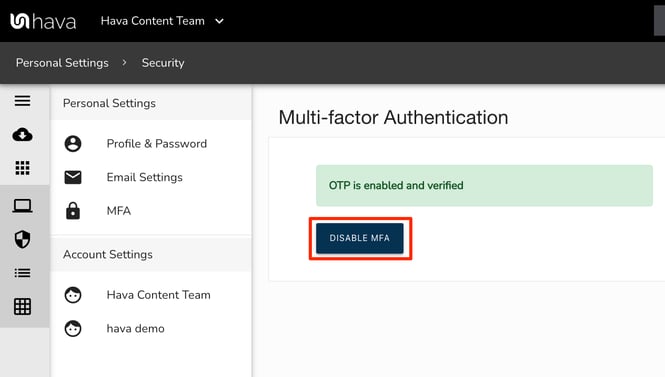This screenshot has height=377, width=665.
Task: Open the hamburger menu icon
Action: (22, 101)
